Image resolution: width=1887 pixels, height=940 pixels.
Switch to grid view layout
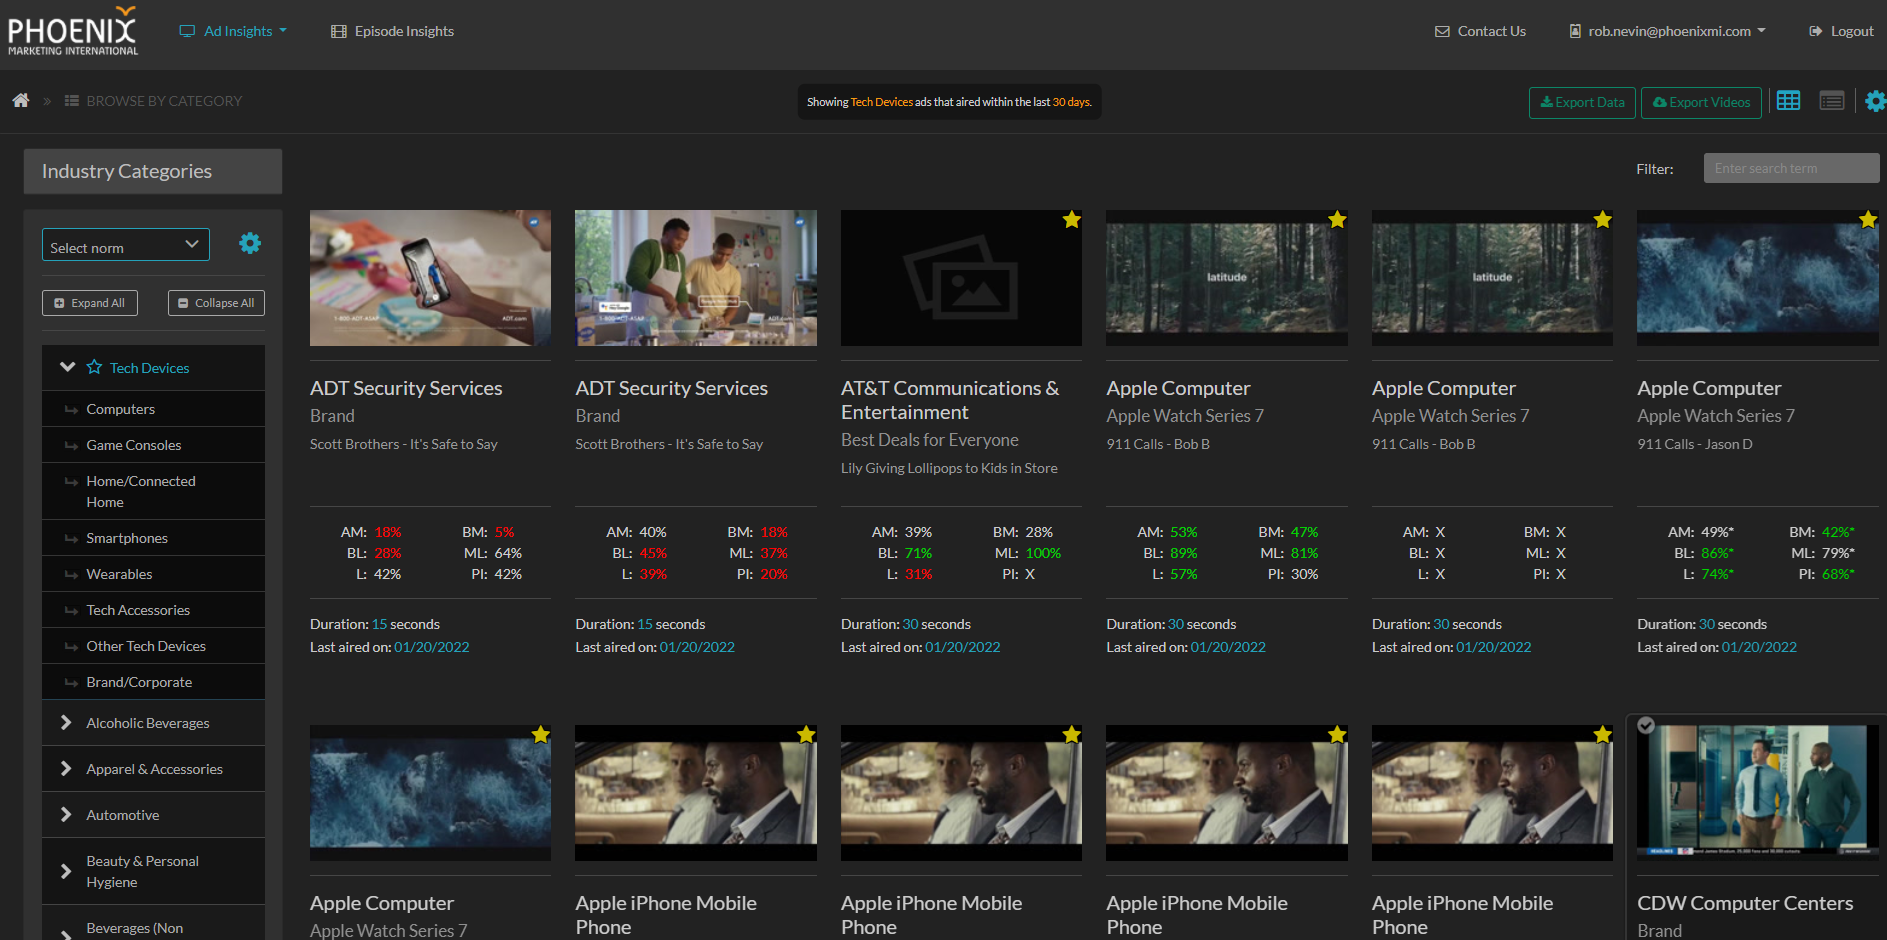pyautogui.click(x=1788, y=101)
